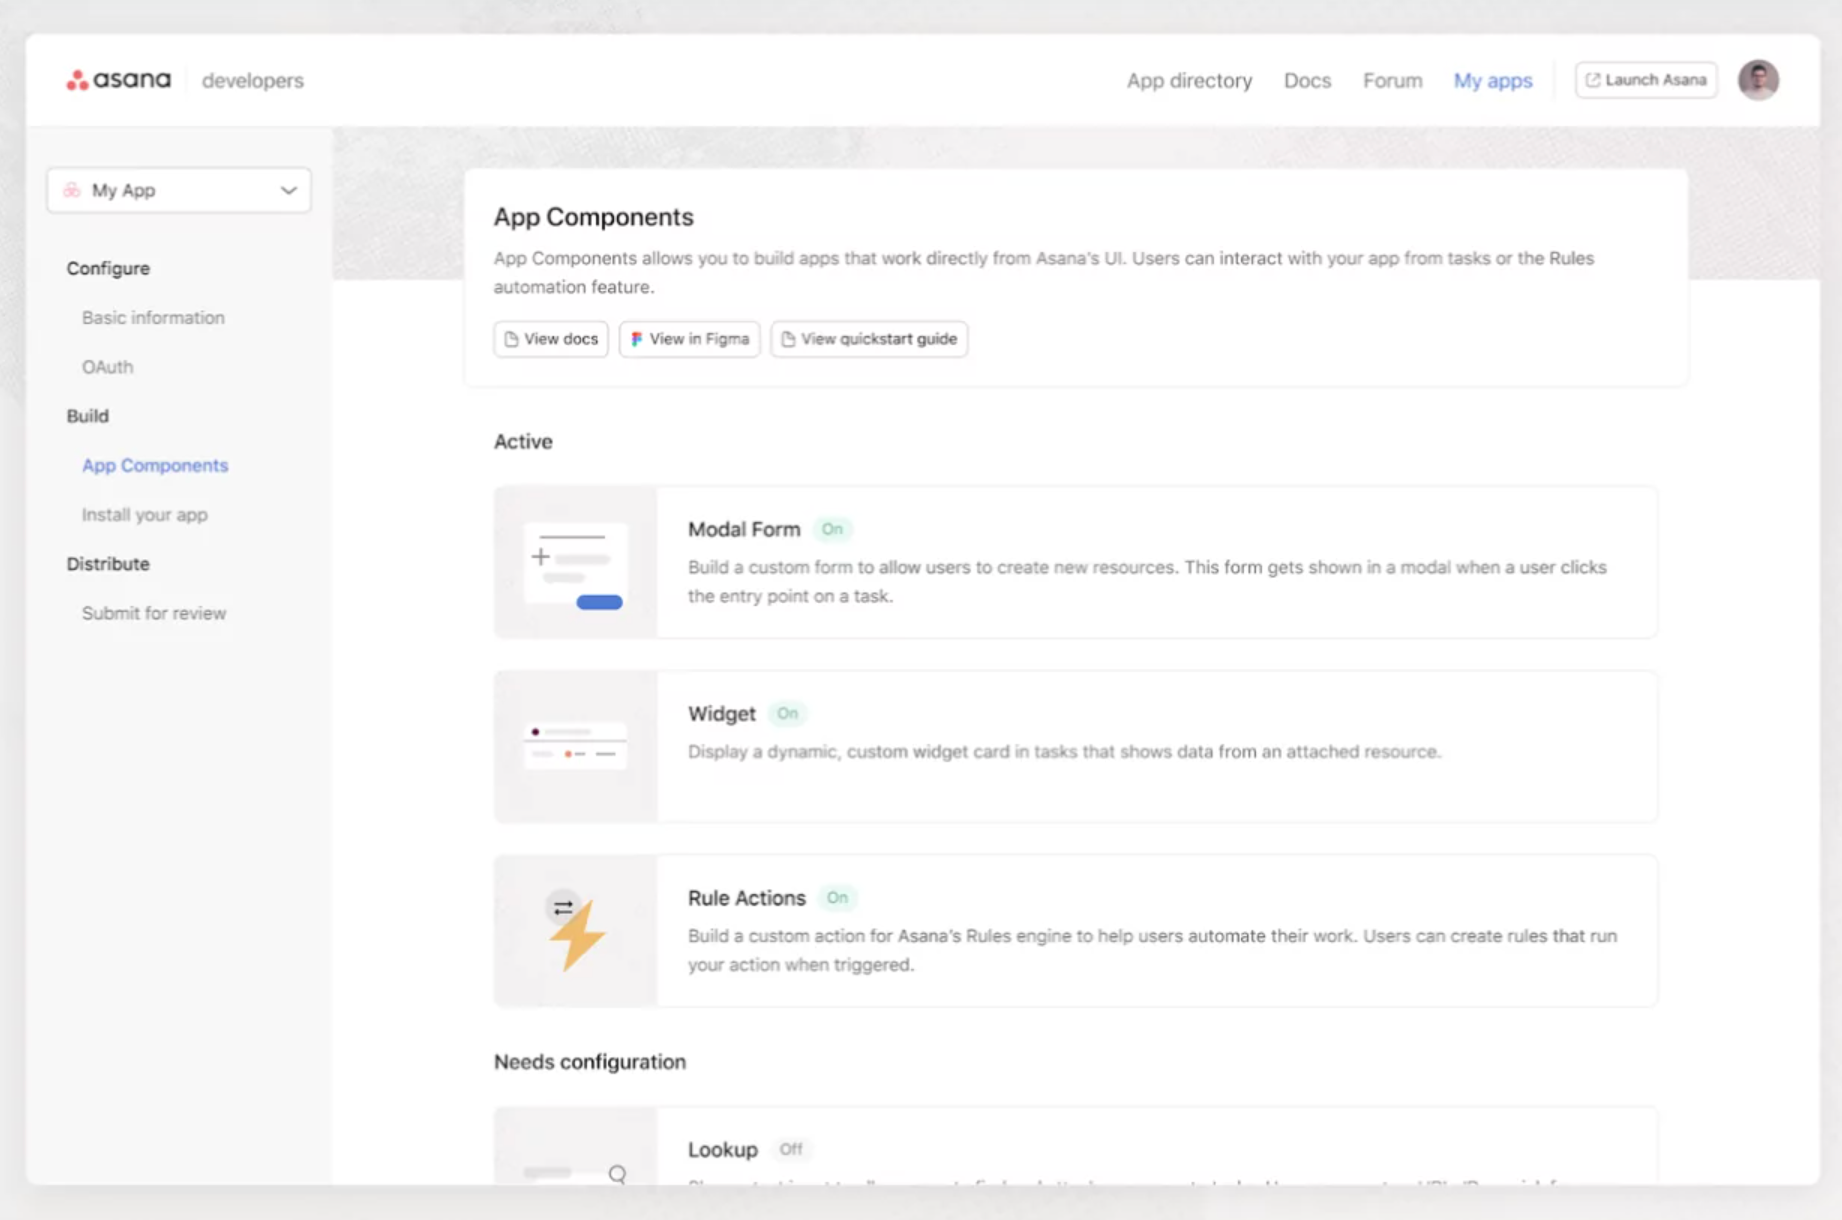1842x1220 pixels.
Task: Click the Modal Form title
Action: [x=744, y=529]
